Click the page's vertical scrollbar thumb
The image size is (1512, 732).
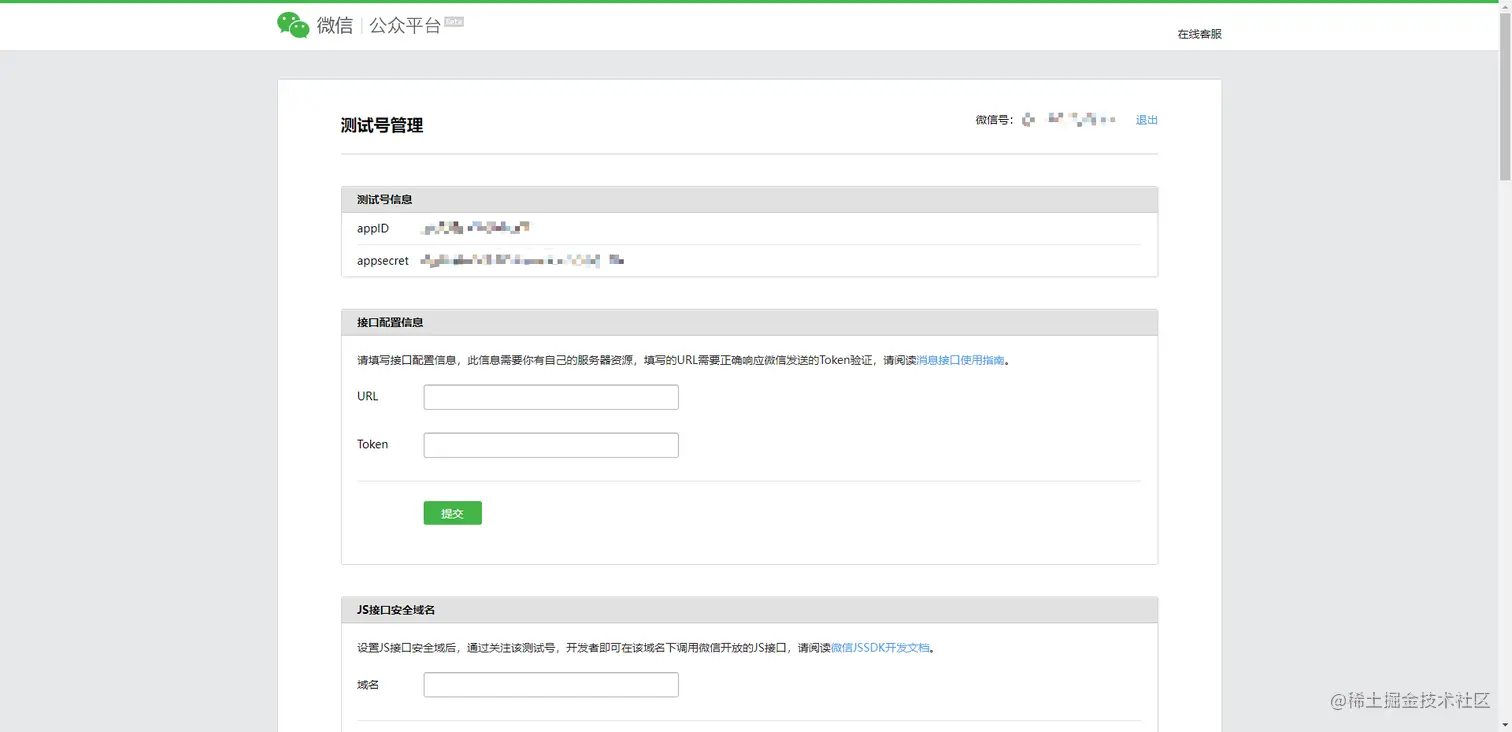coord(1505,95)
